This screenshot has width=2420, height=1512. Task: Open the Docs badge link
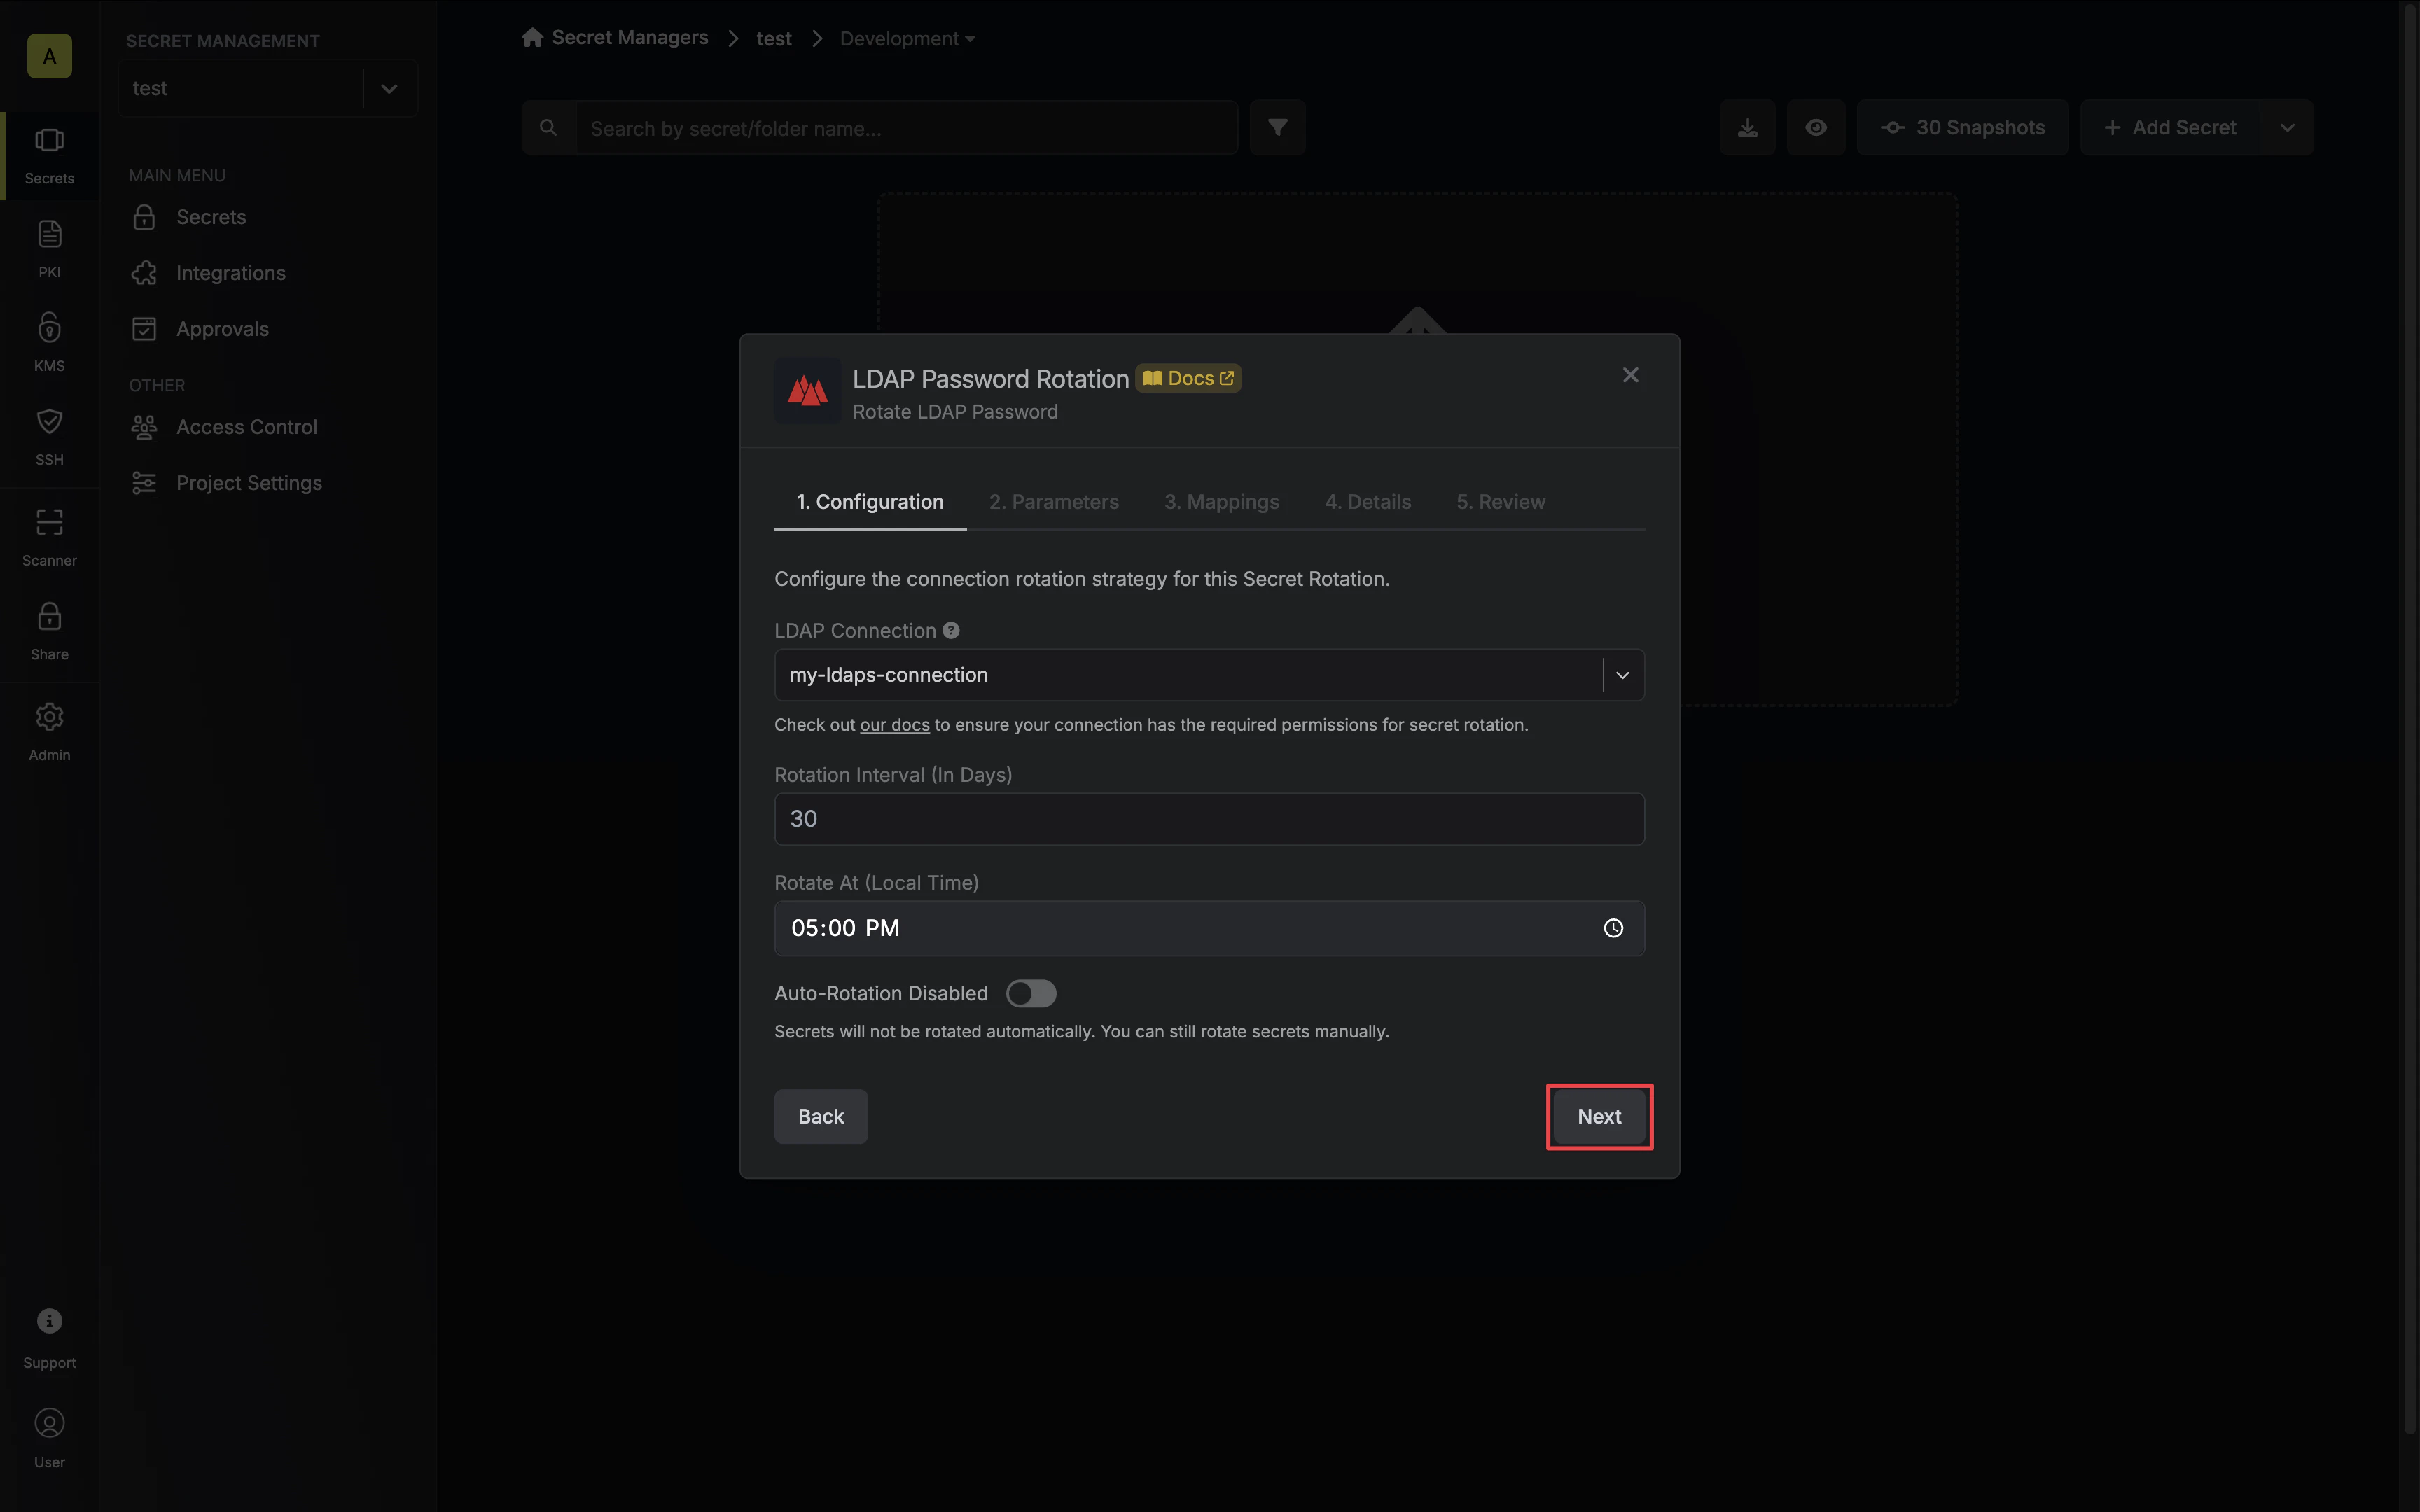point(1188,378)
